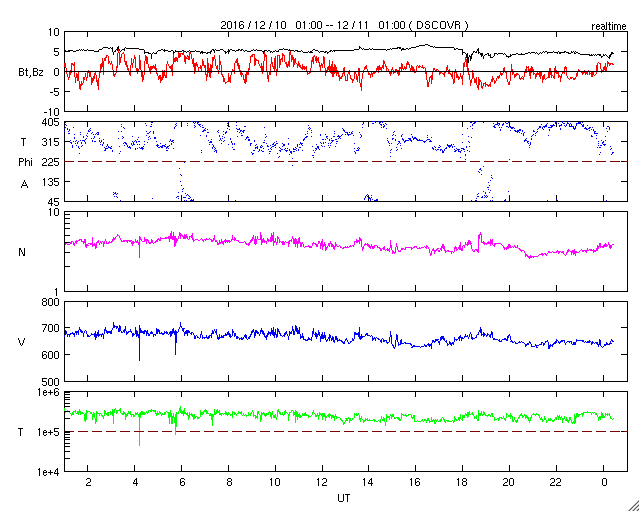
Task: Click the "4" hour label on the UT axis
Action: [135, 483]
